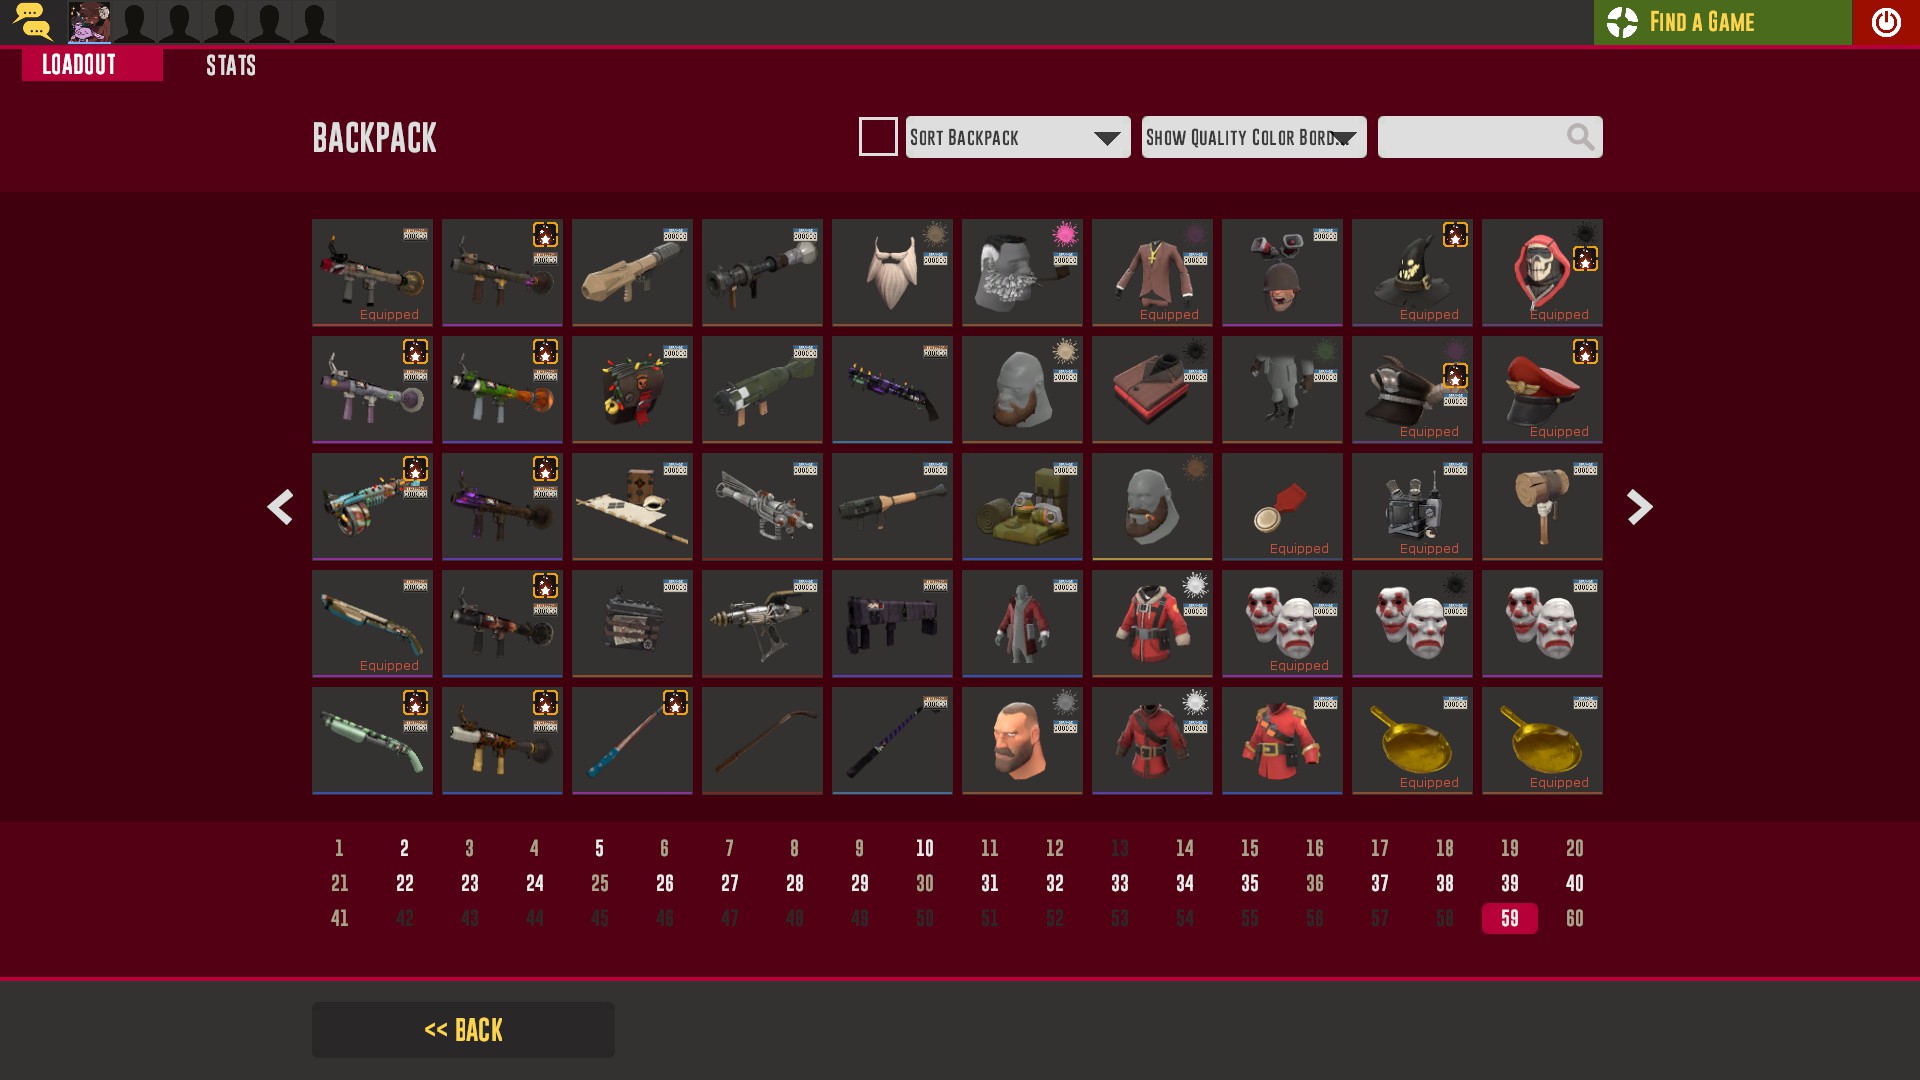1920x1080 pixels.
Task: Select the festive lights backpack item
Action: [632, 389]
